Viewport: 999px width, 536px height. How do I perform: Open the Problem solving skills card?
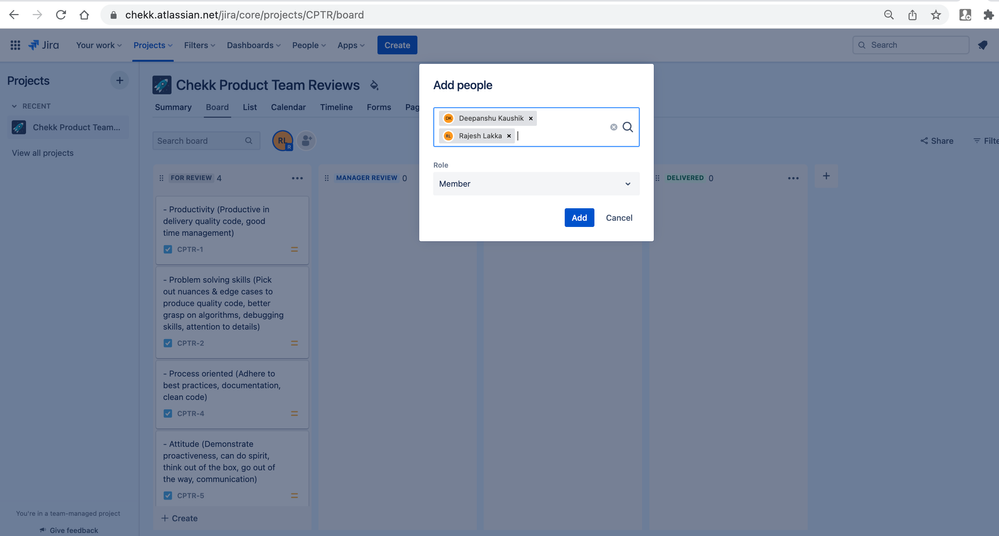[x=232, y=312]
